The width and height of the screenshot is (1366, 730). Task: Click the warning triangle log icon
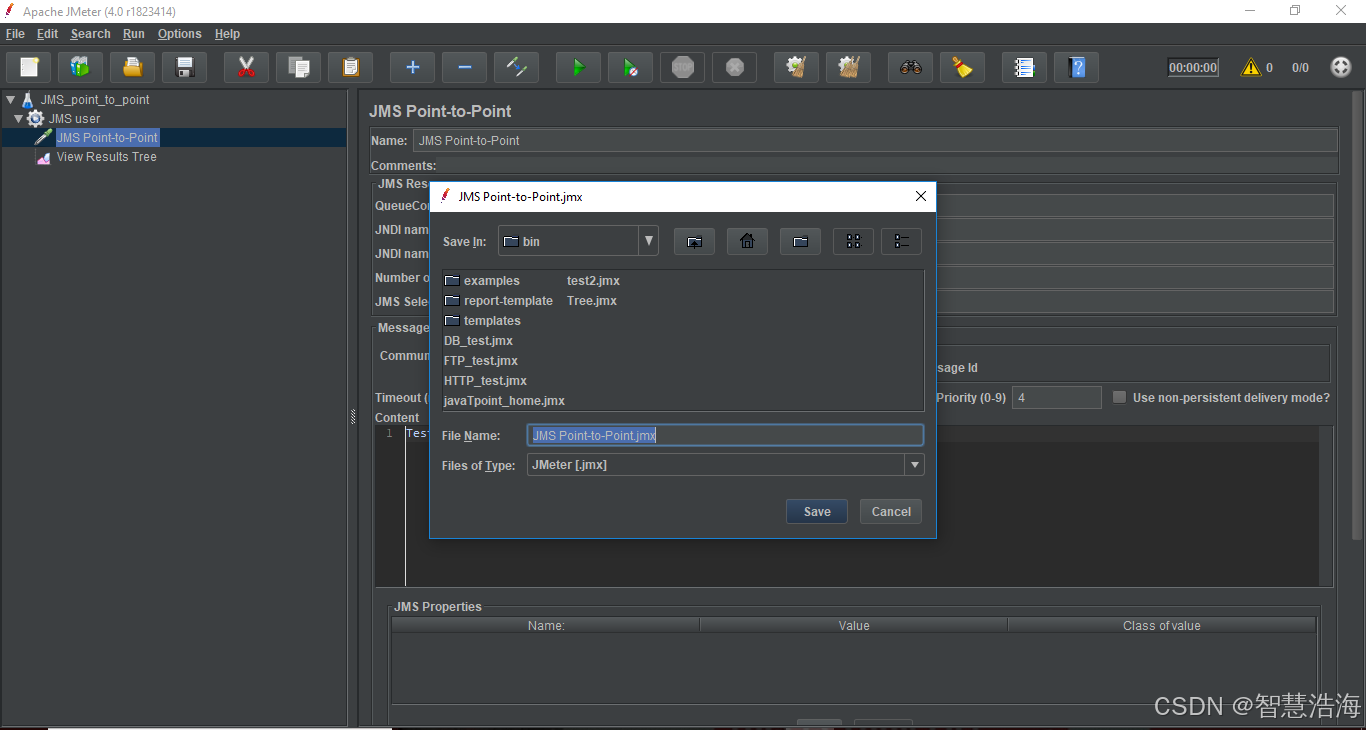click(x=1251, y=67)
